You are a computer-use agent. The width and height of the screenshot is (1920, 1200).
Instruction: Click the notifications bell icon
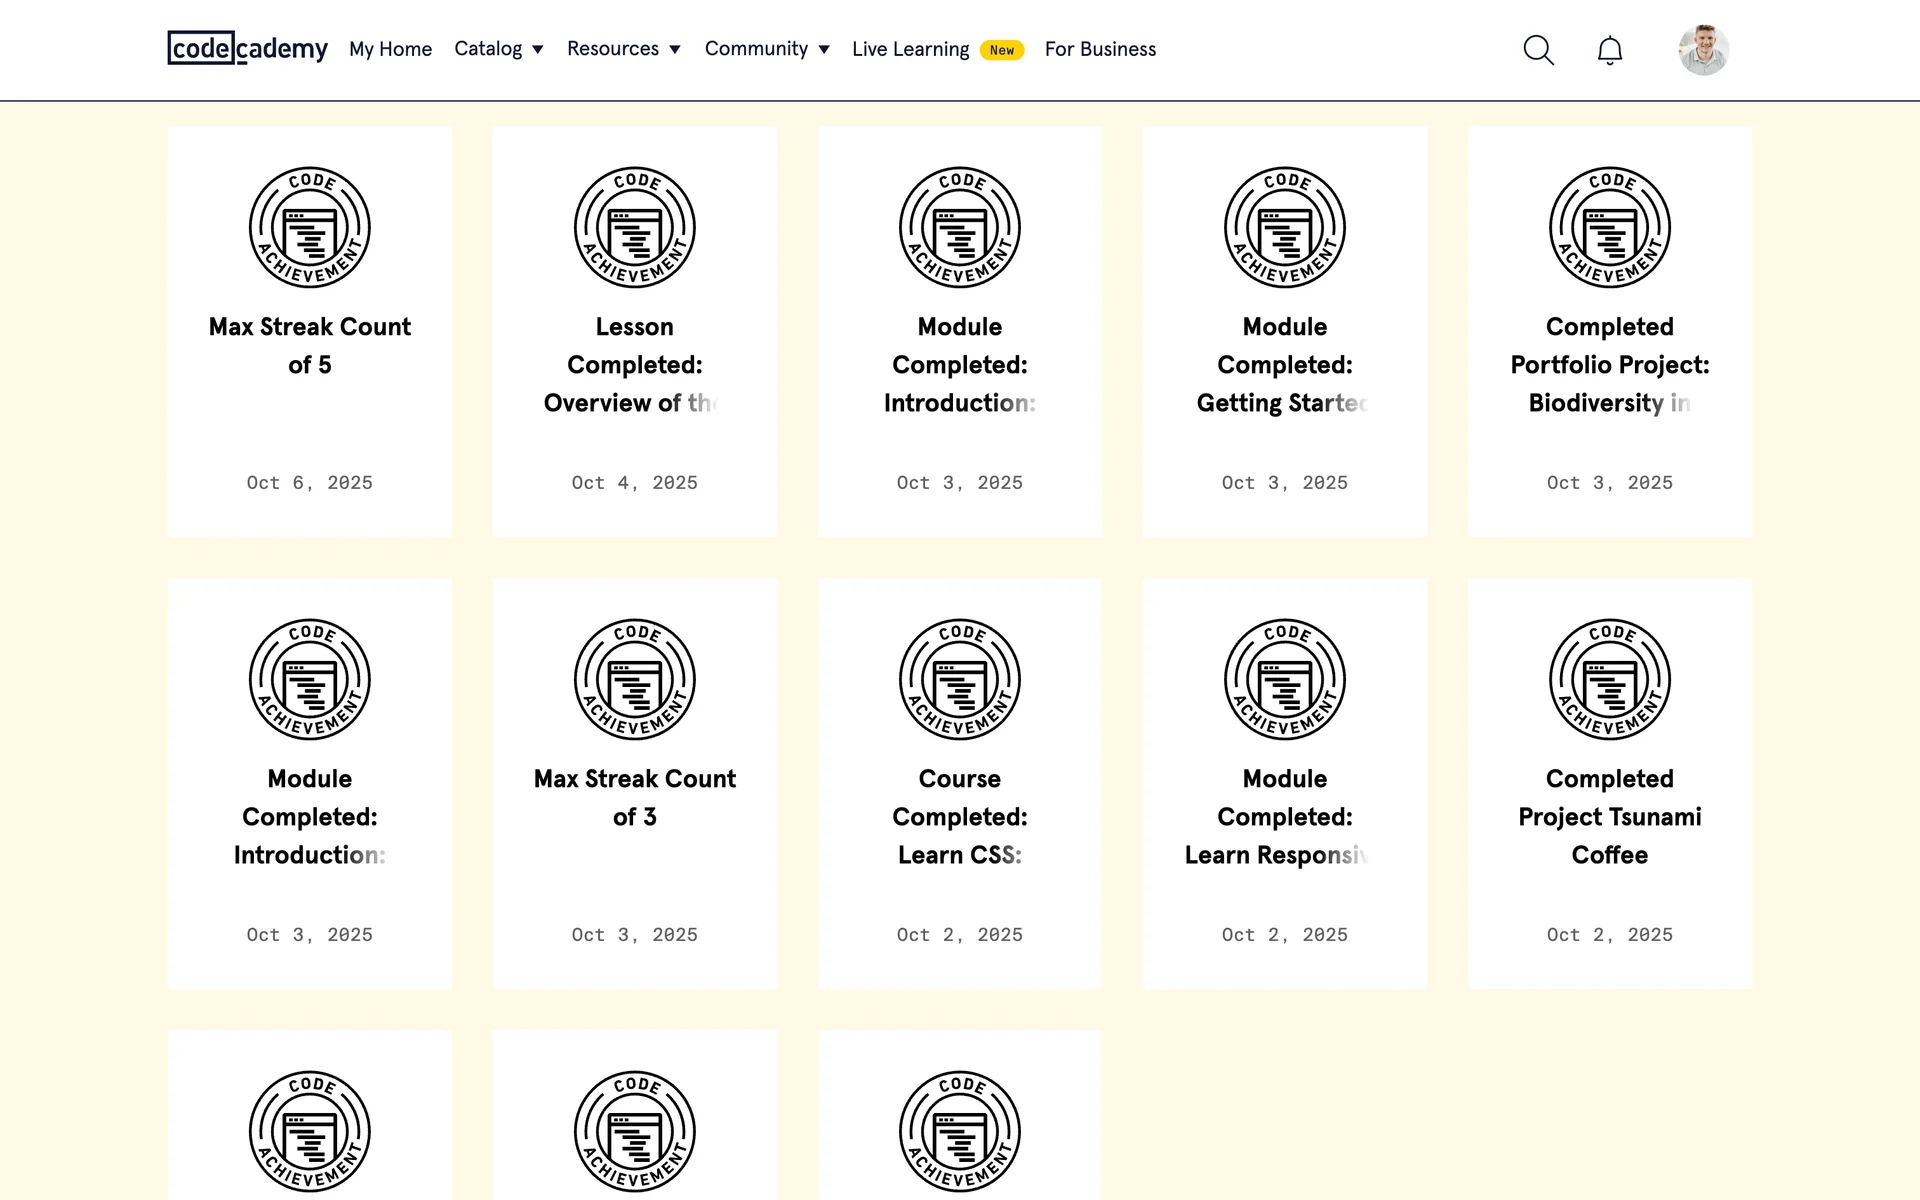[x=1609, y=50]
